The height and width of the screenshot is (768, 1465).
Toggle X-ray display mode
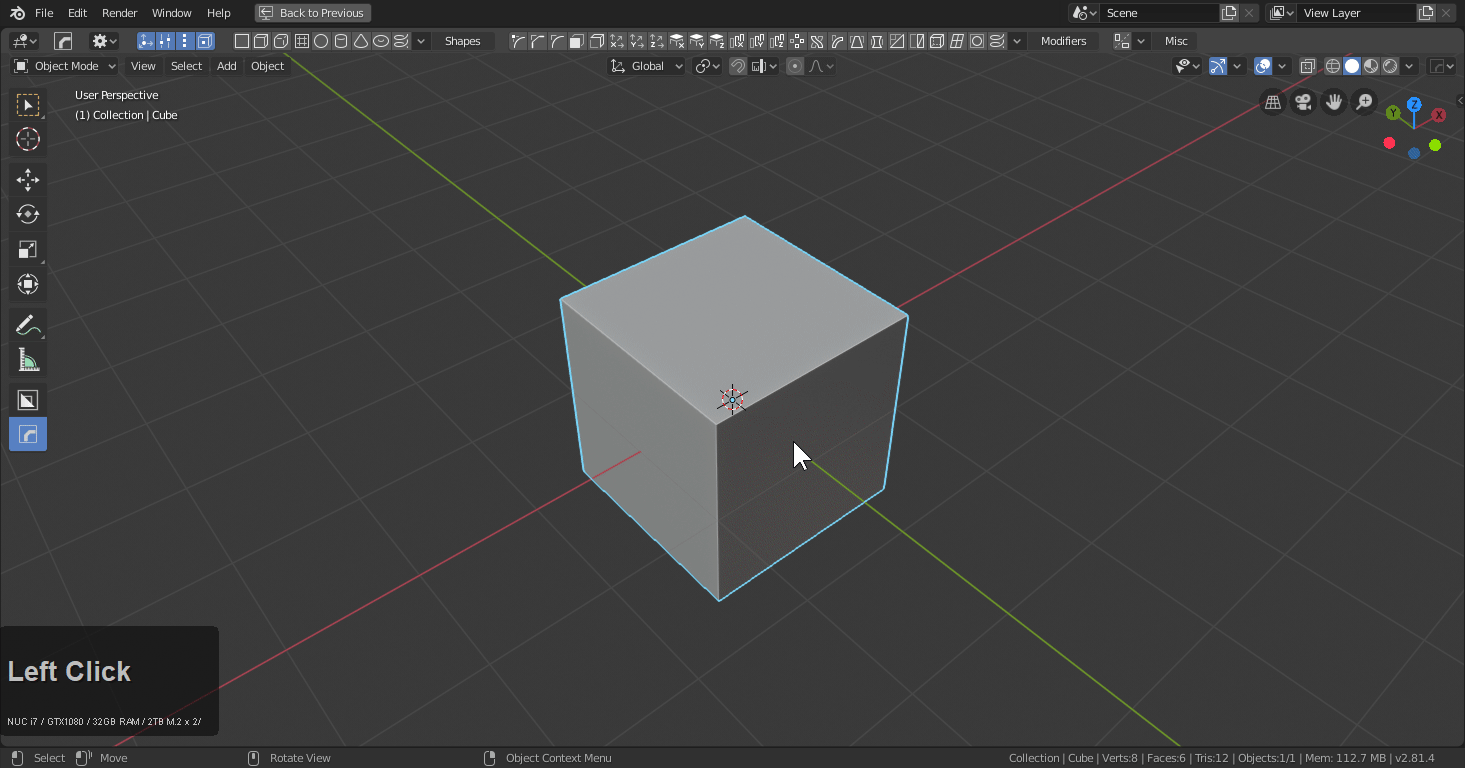[1308, 66]
